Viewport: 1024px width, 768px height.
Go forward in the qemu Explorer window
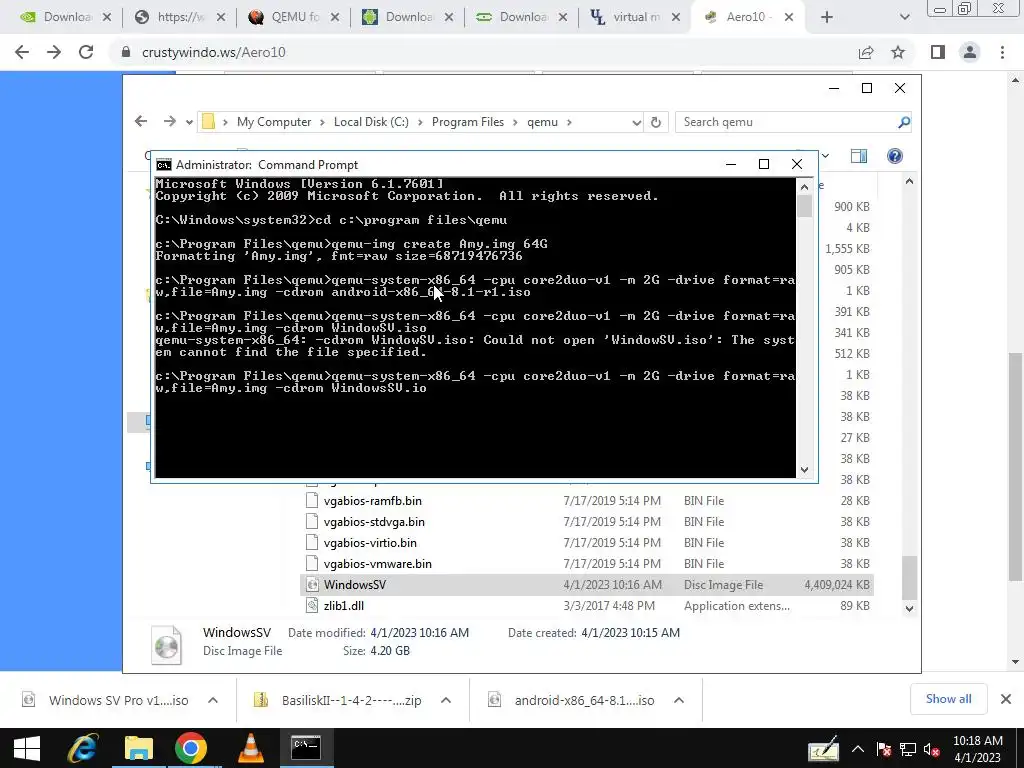(x=170, y=121)
